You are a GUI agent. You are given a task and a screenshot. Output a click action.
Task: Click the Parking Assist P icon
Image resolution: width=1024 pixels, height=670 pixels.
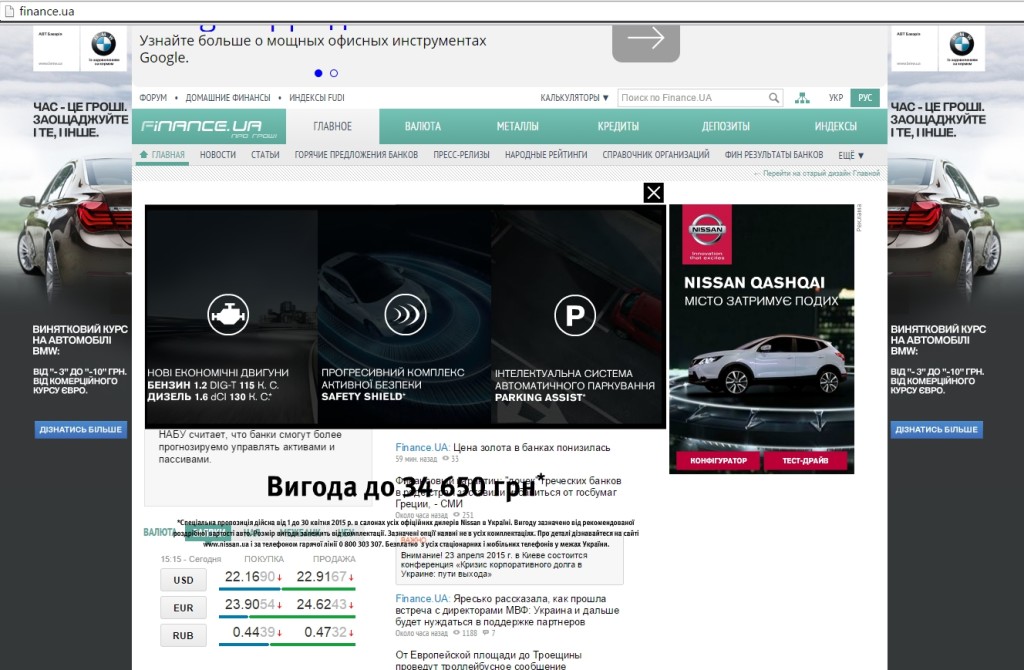click(x=575, y=315)
